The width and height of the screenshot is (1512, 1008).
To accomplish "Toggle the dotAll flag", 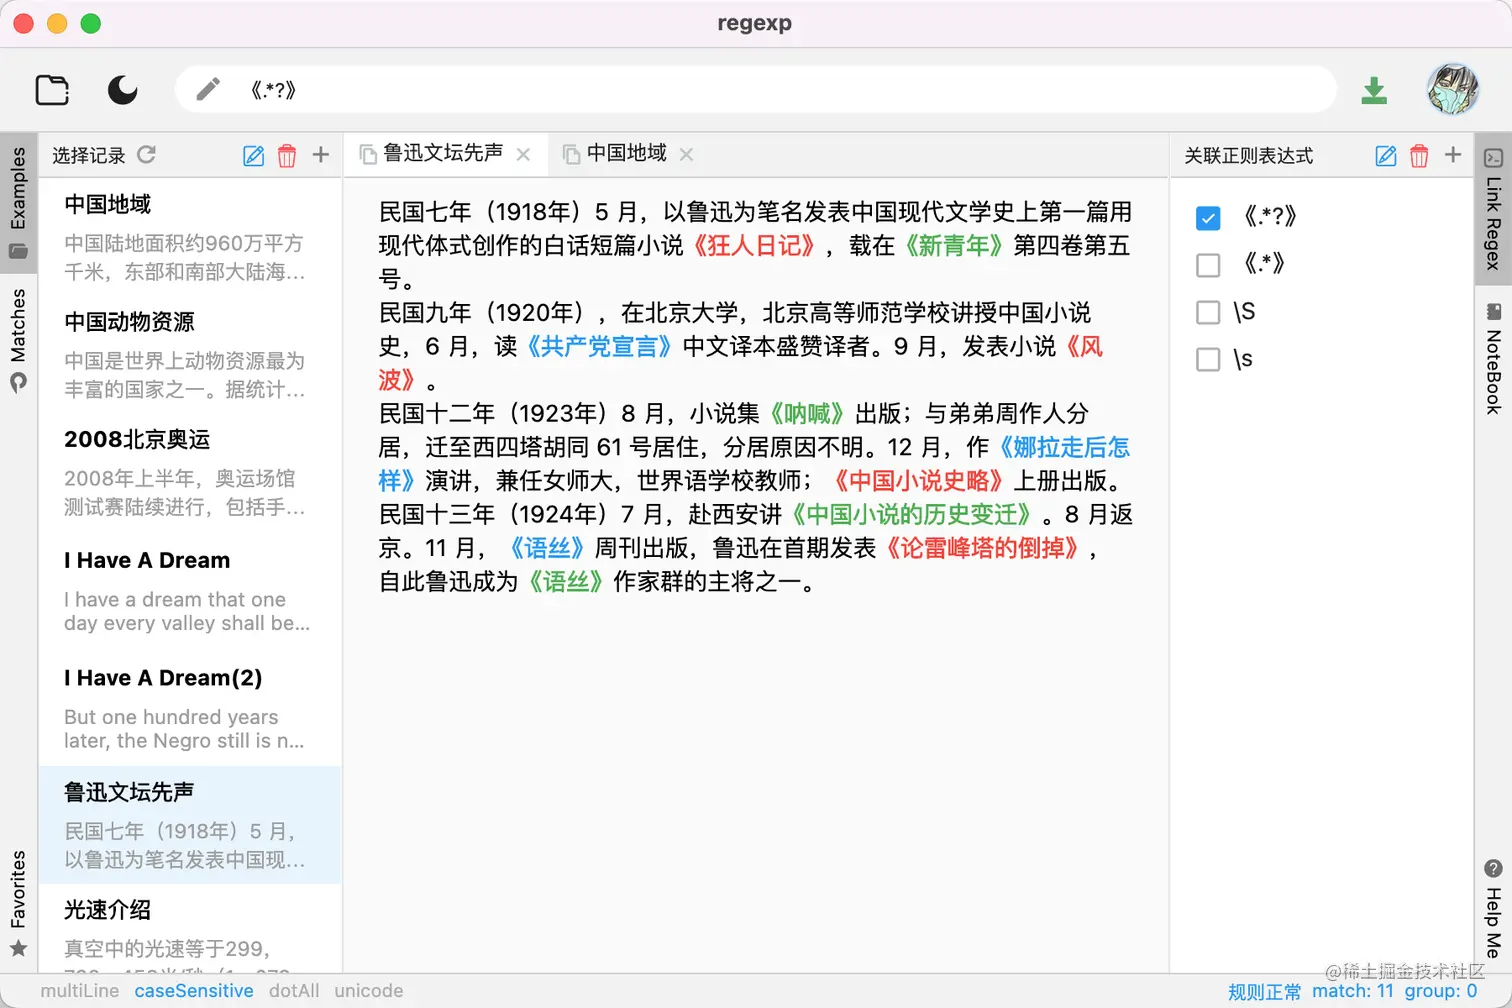I will 294,991.
